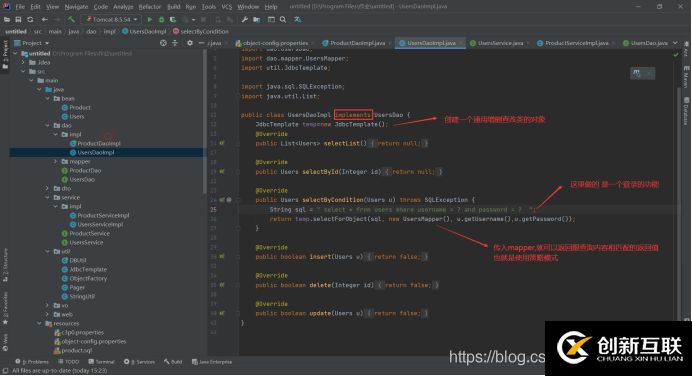This screenshot has height=376, width=692.
Task: Open the Build tool window
Action: (x=173, y=362)
